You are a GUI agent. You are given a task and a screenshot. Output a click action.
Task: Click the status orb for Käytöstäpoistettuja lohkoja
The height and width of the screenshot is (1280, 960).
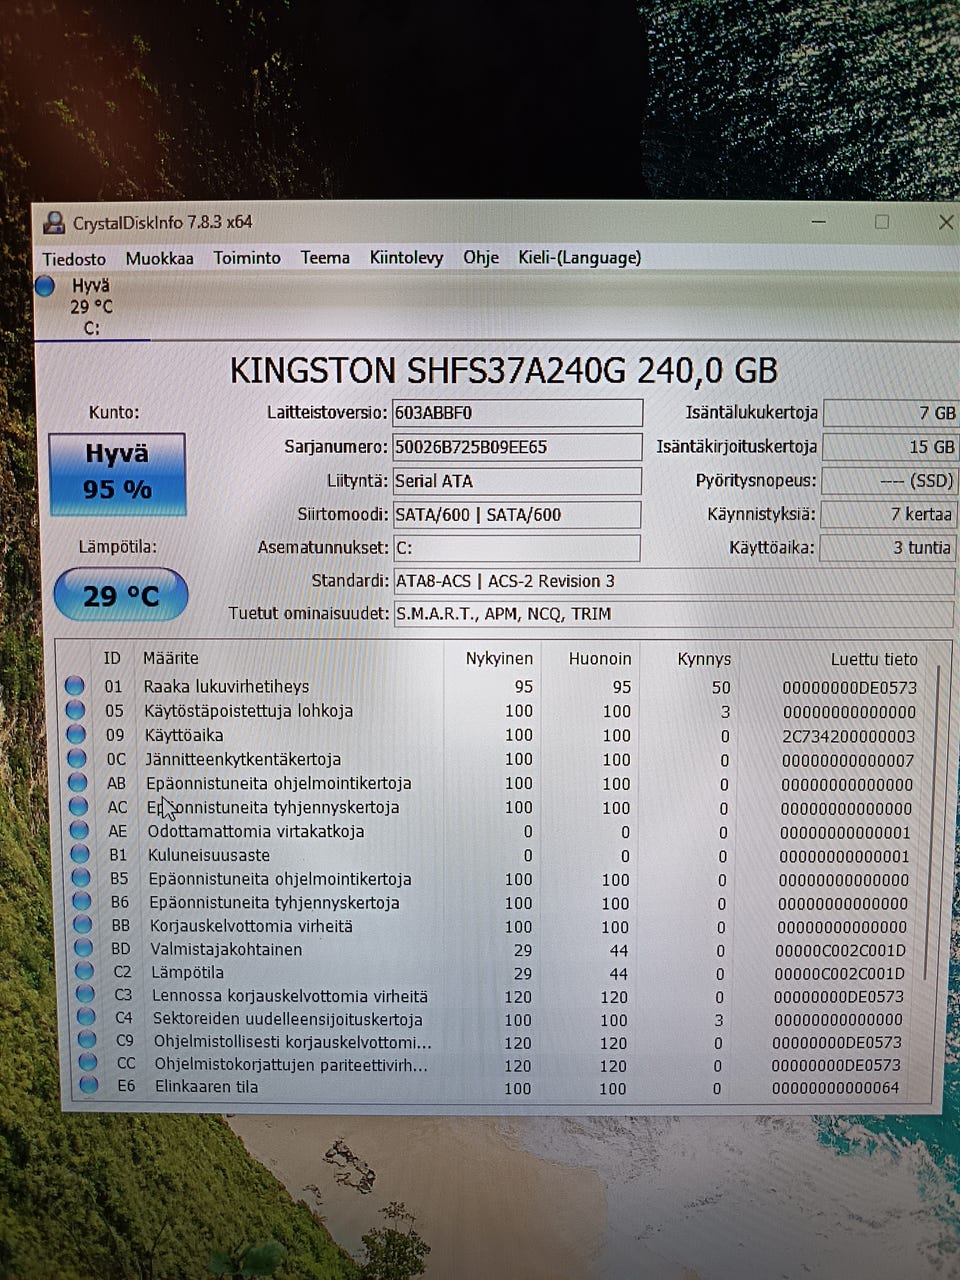tap(76, 710)
